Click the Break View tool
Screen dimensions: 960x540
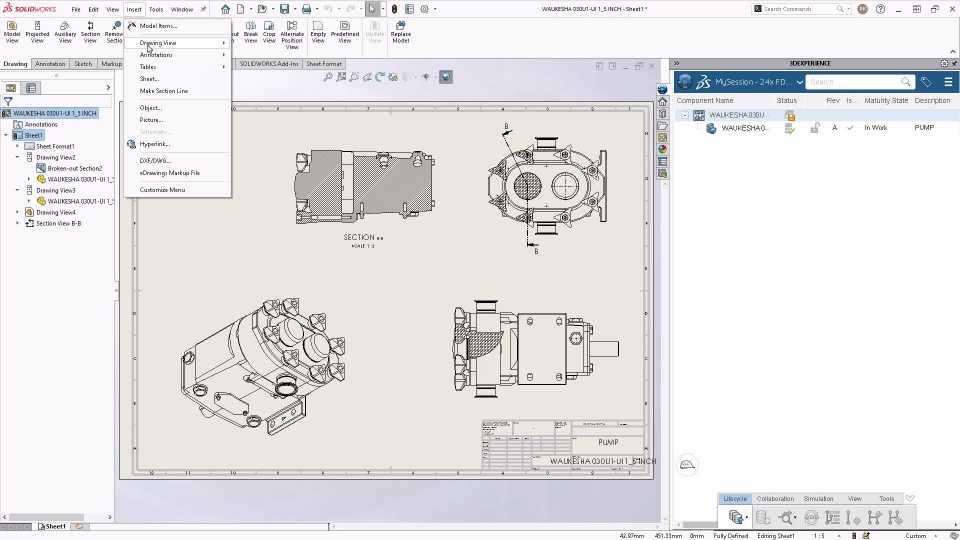tap(251, 32)
